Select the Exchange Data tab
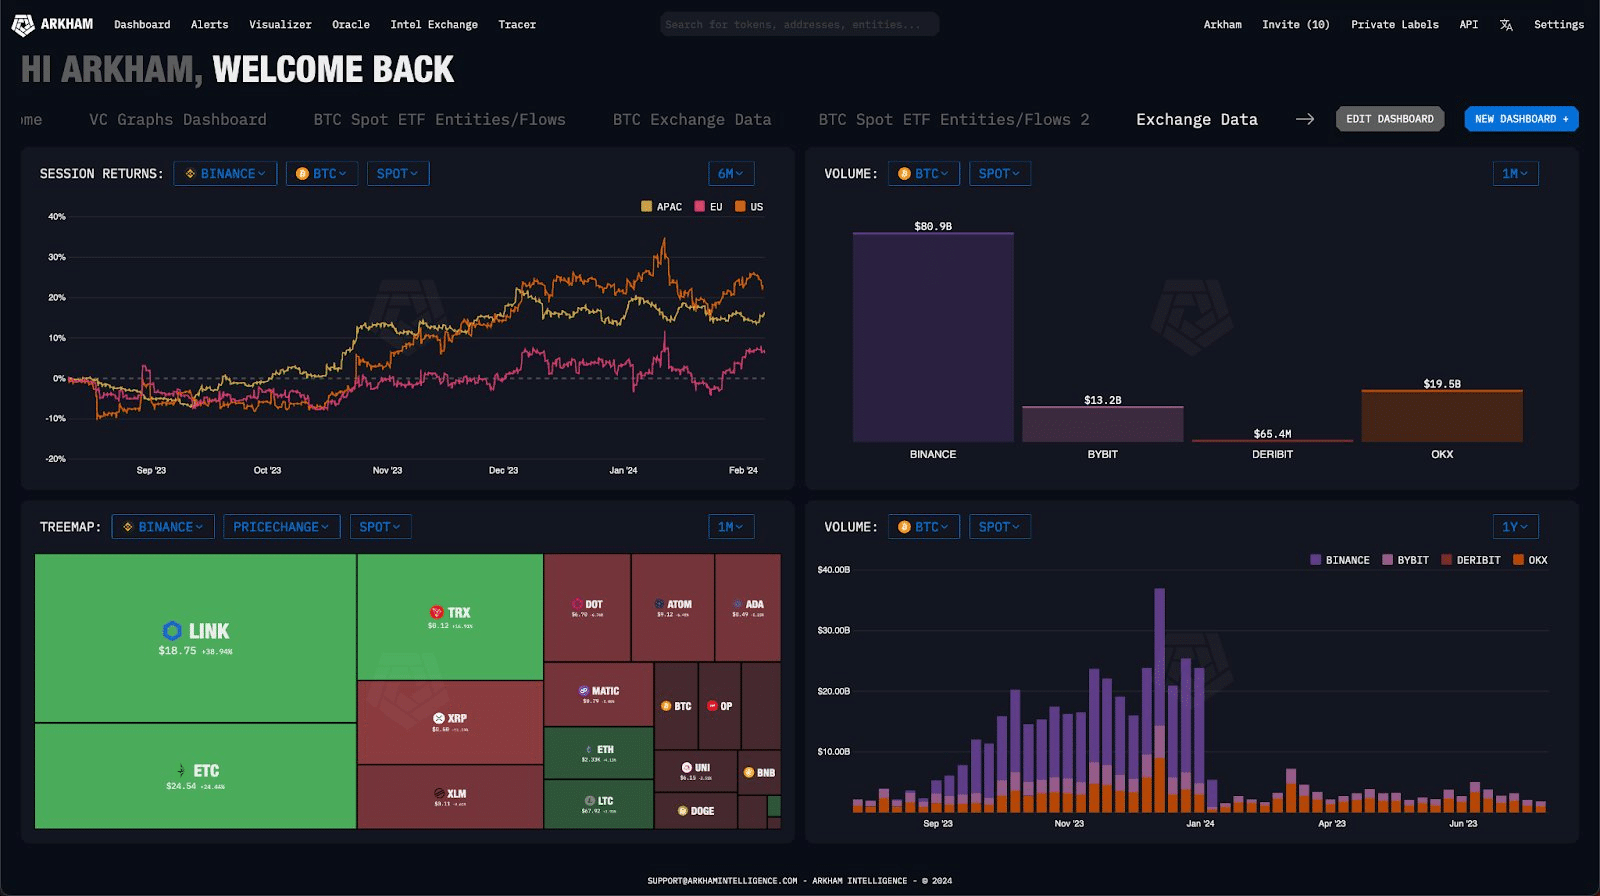1600x896 pixels. click(1197, 120)
